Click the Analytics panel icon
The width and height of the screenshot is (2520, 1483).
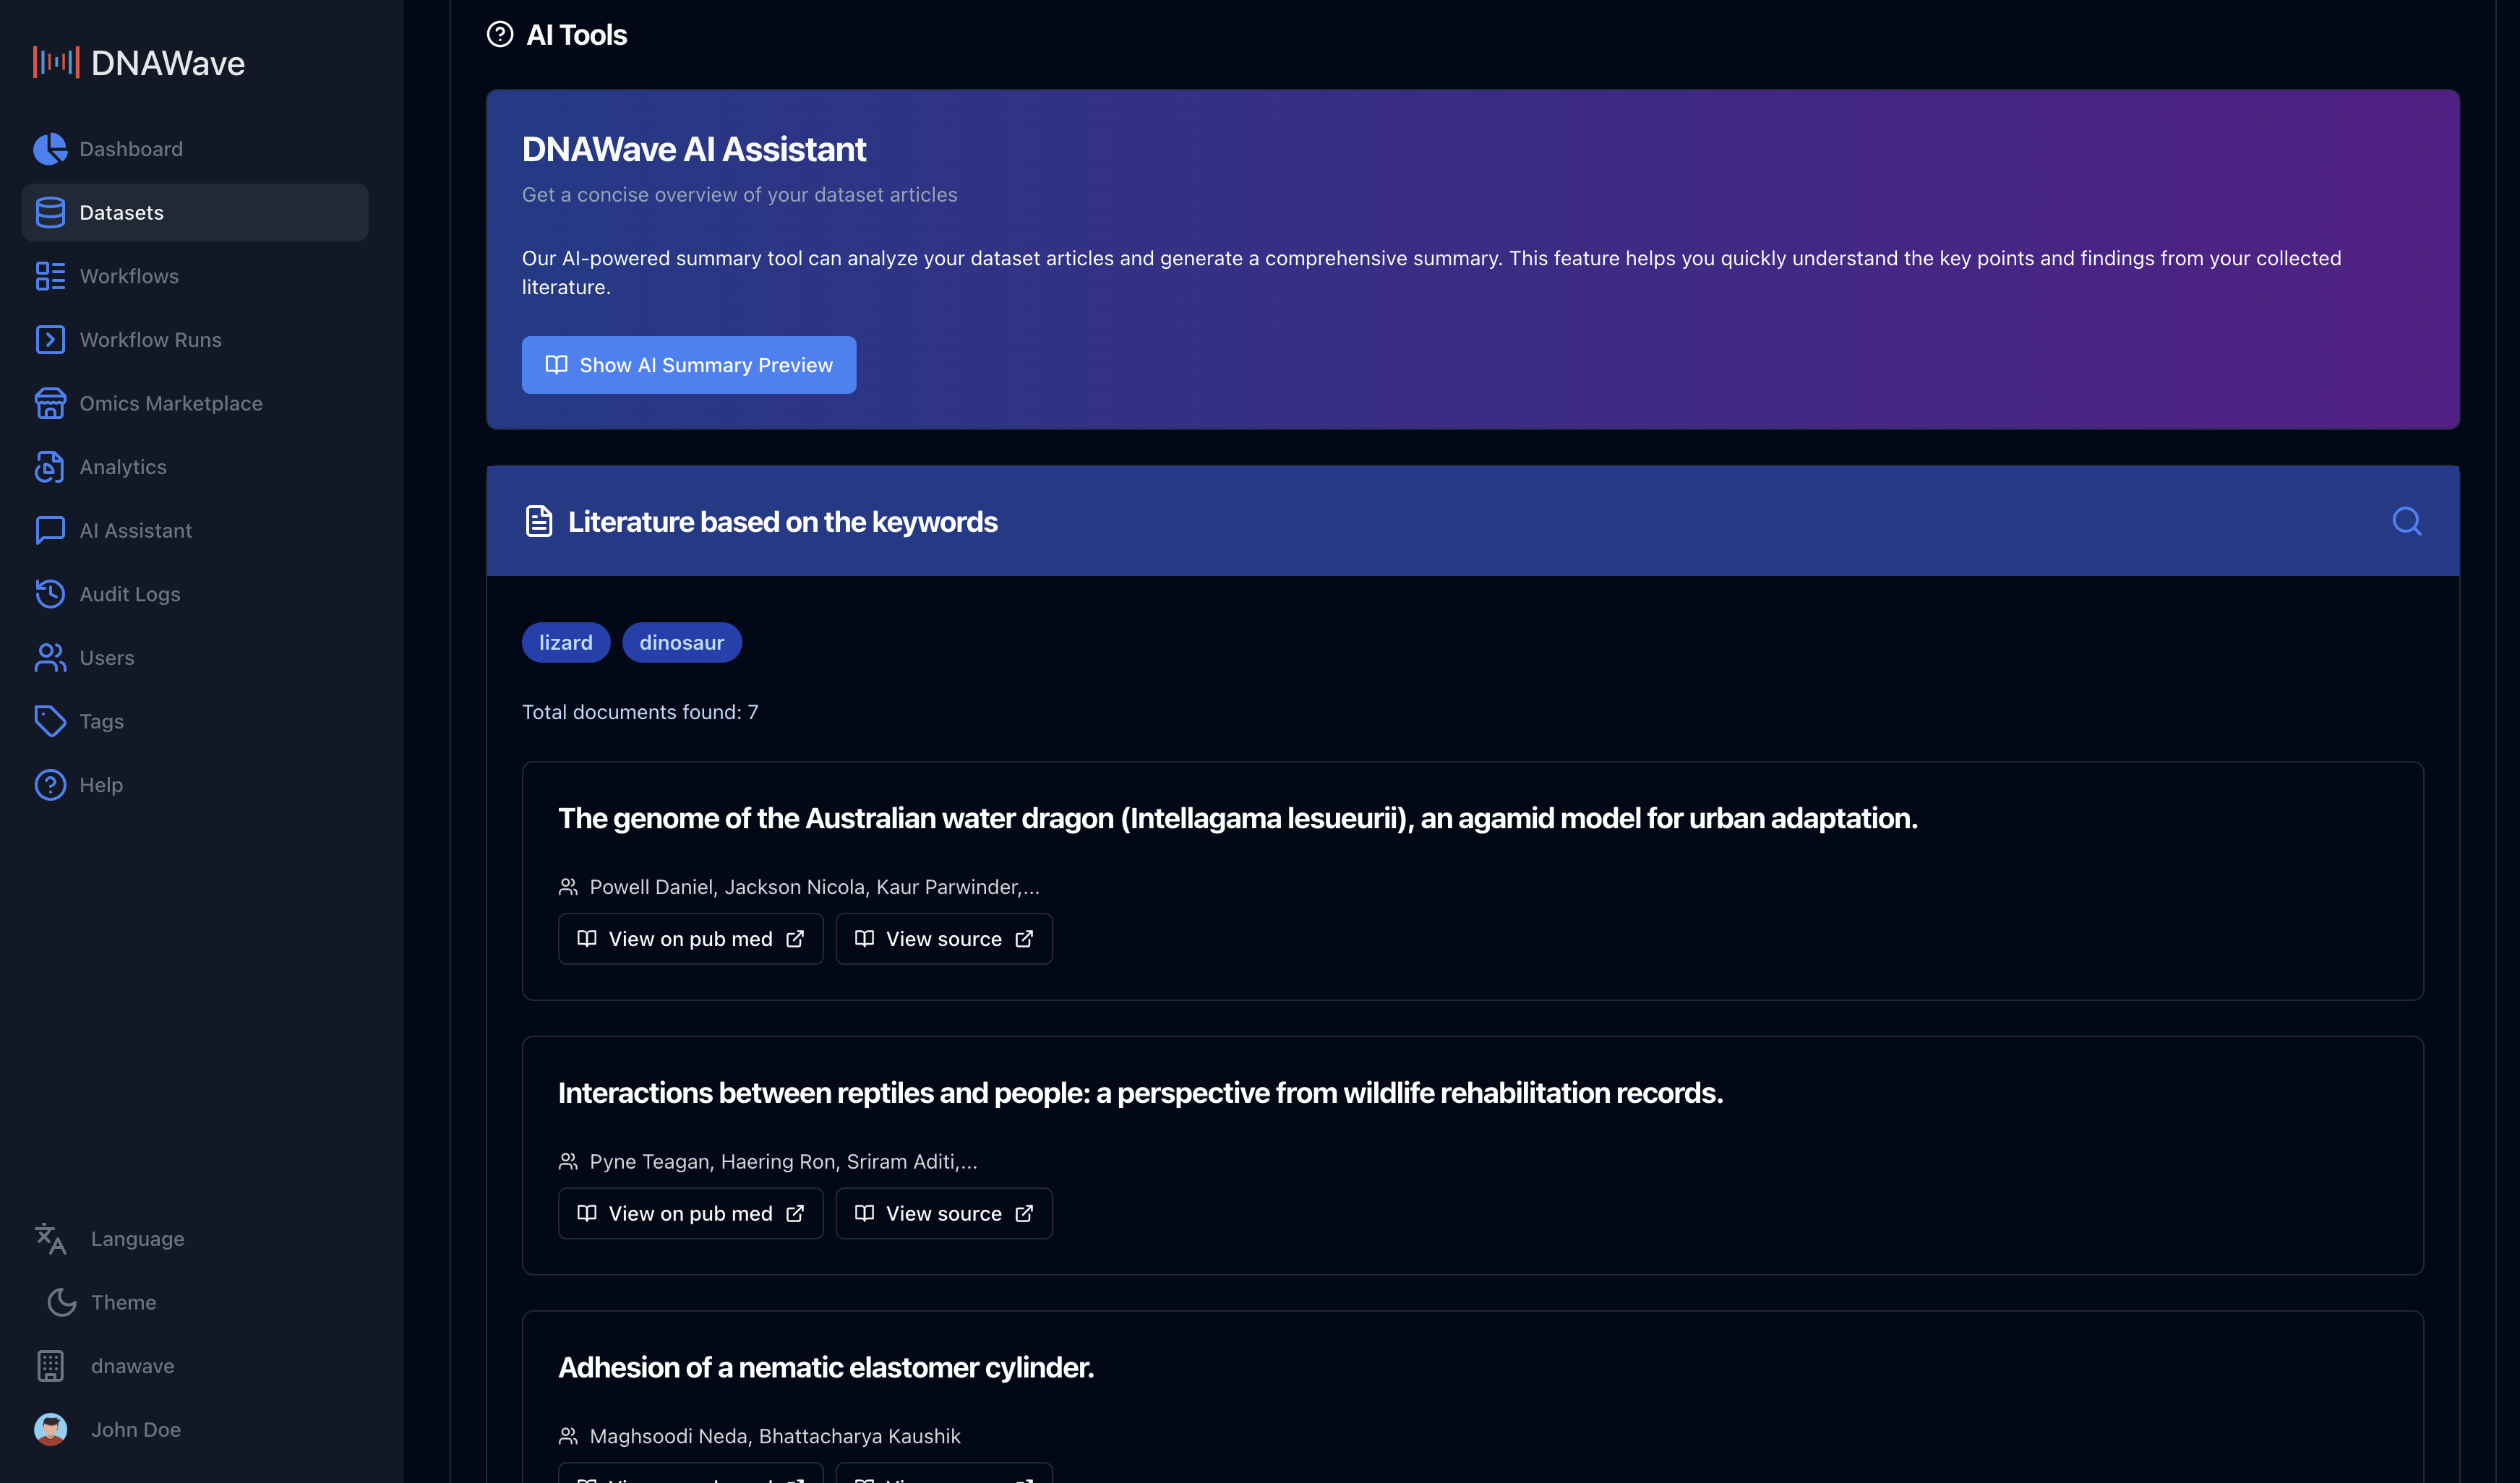[50, 466]
